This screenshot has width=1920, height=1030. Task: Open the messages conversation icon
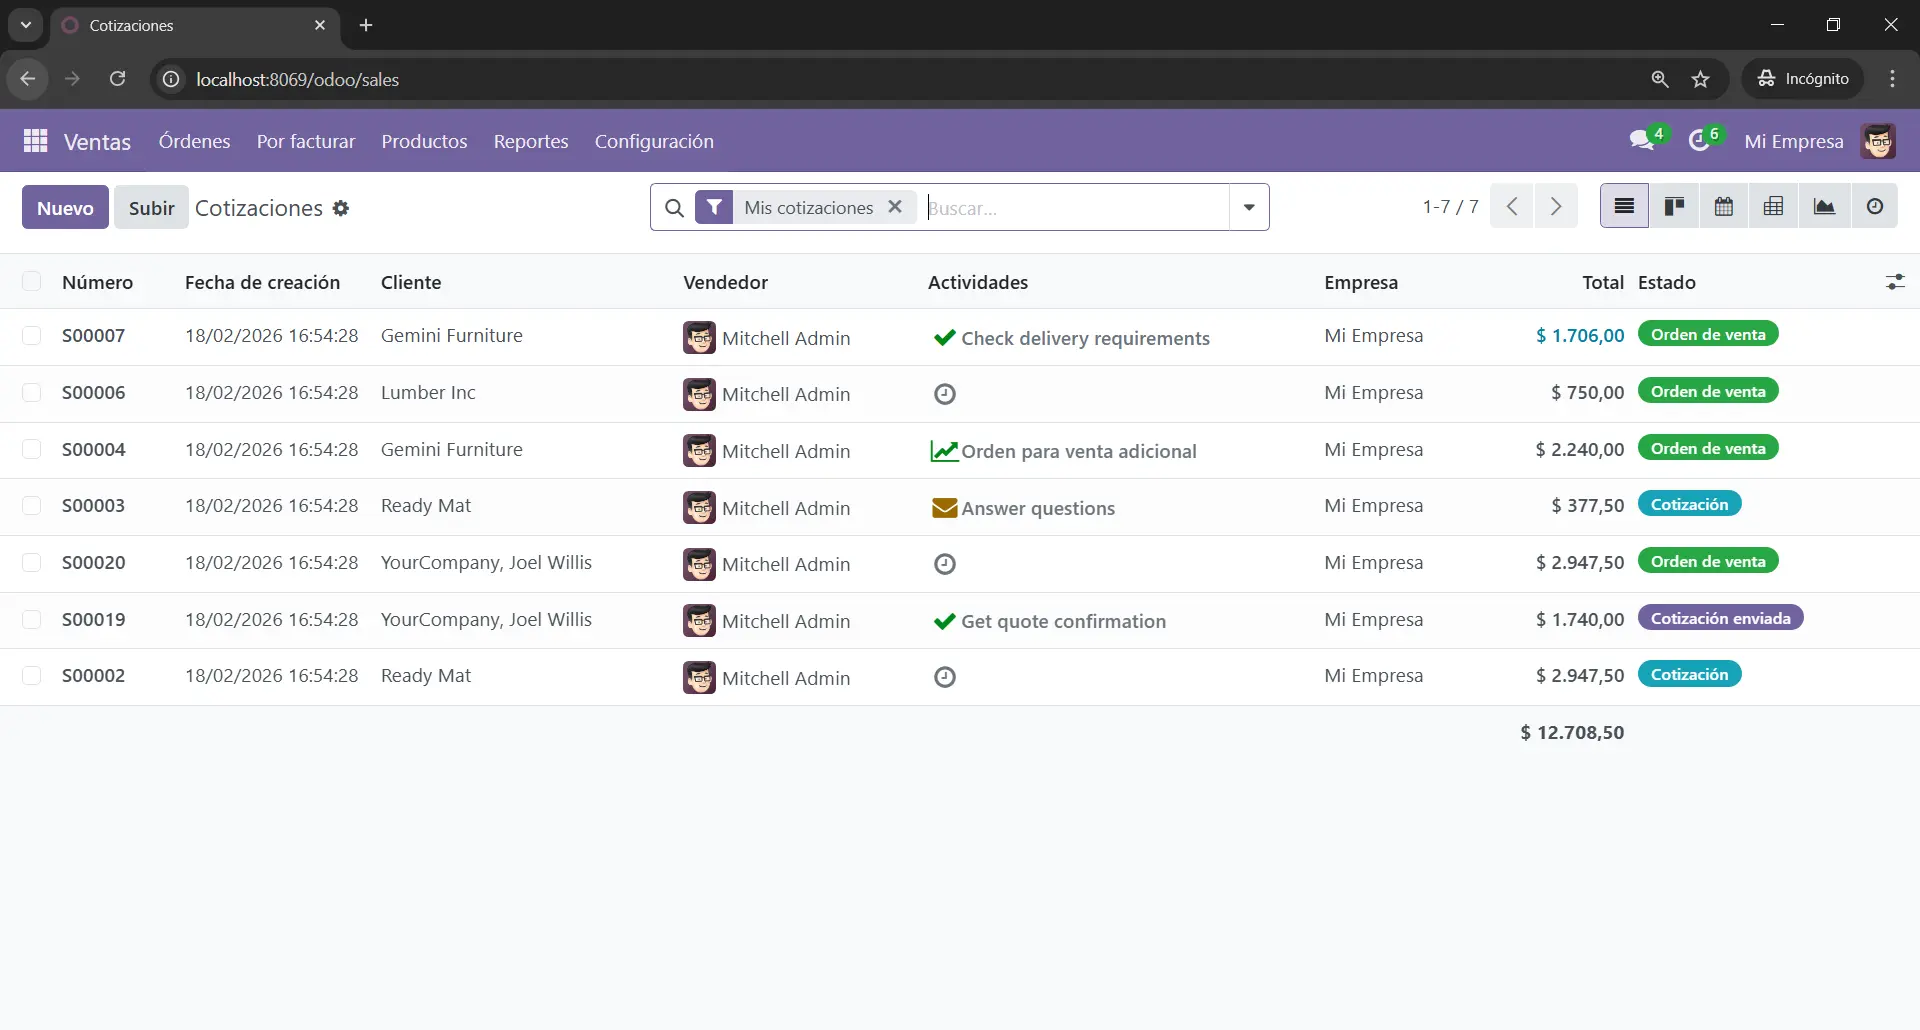(x=1641, y=141)
